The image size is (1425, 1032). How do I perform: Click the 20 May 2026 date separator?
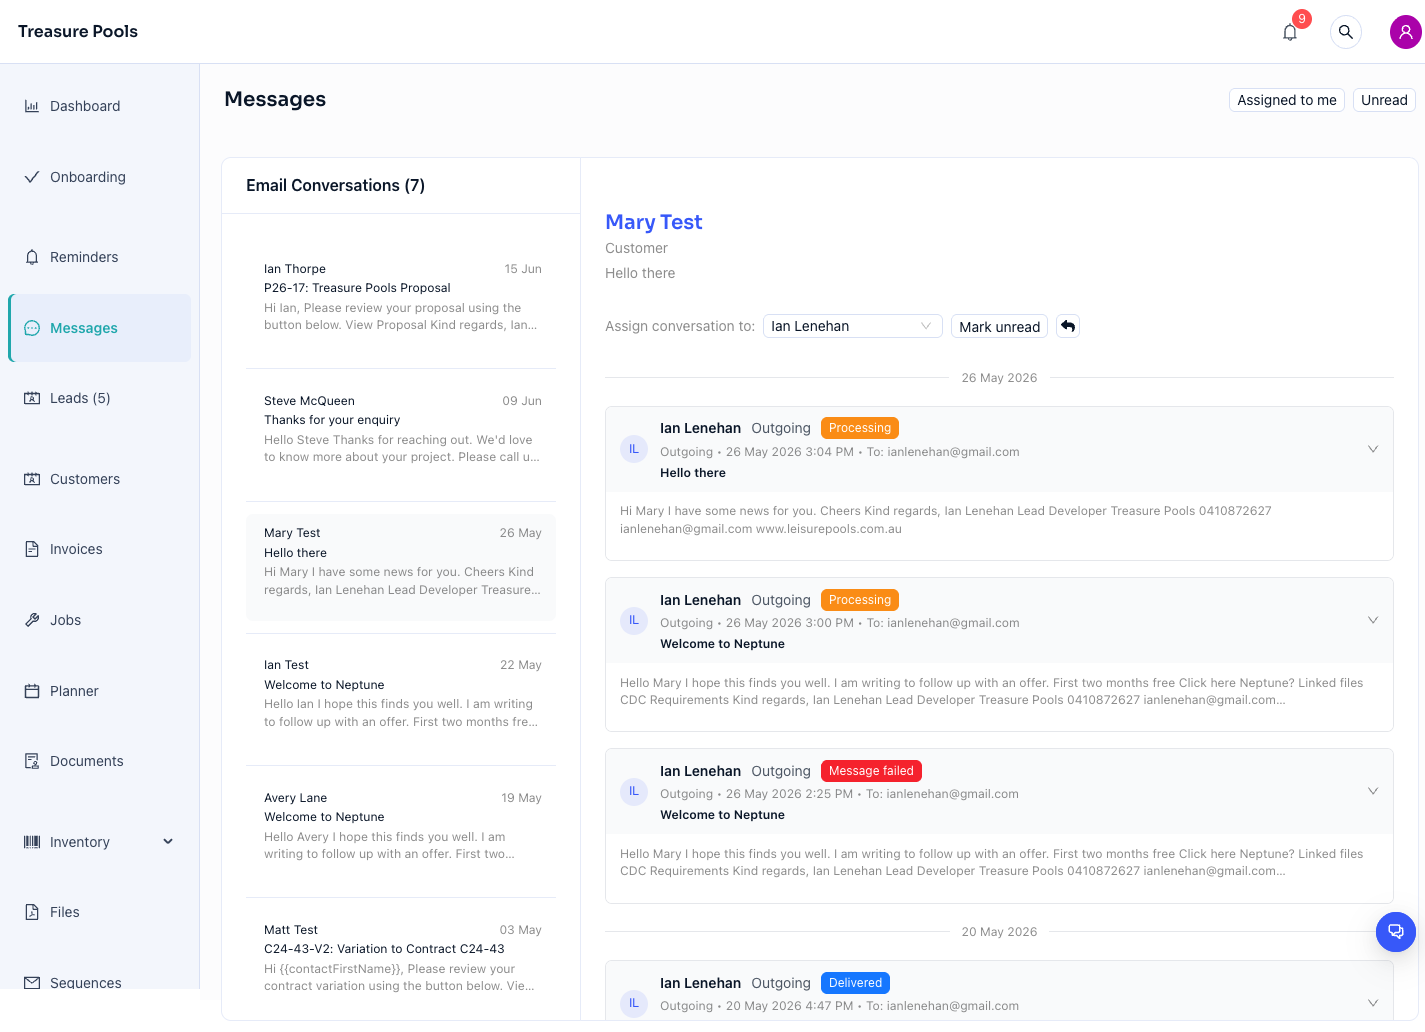[x=999, y=932]
